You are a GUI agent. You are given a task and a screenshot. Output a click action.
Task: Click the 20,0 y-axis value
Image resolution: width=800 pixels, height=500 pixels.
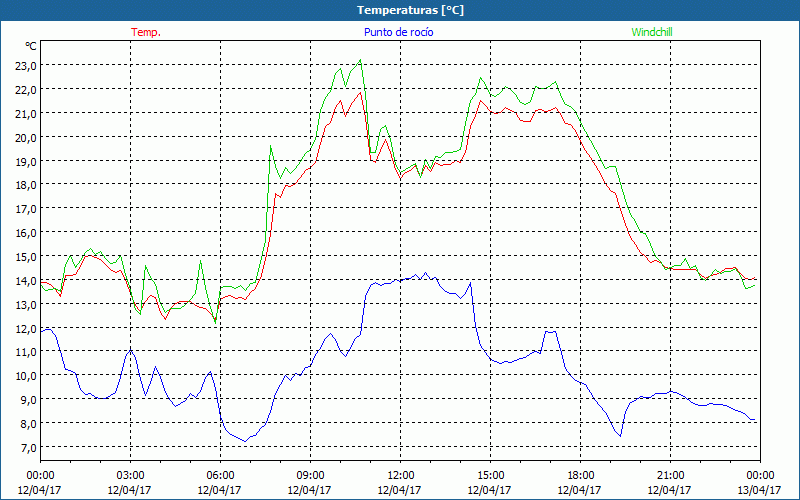(x=26, y=137)
